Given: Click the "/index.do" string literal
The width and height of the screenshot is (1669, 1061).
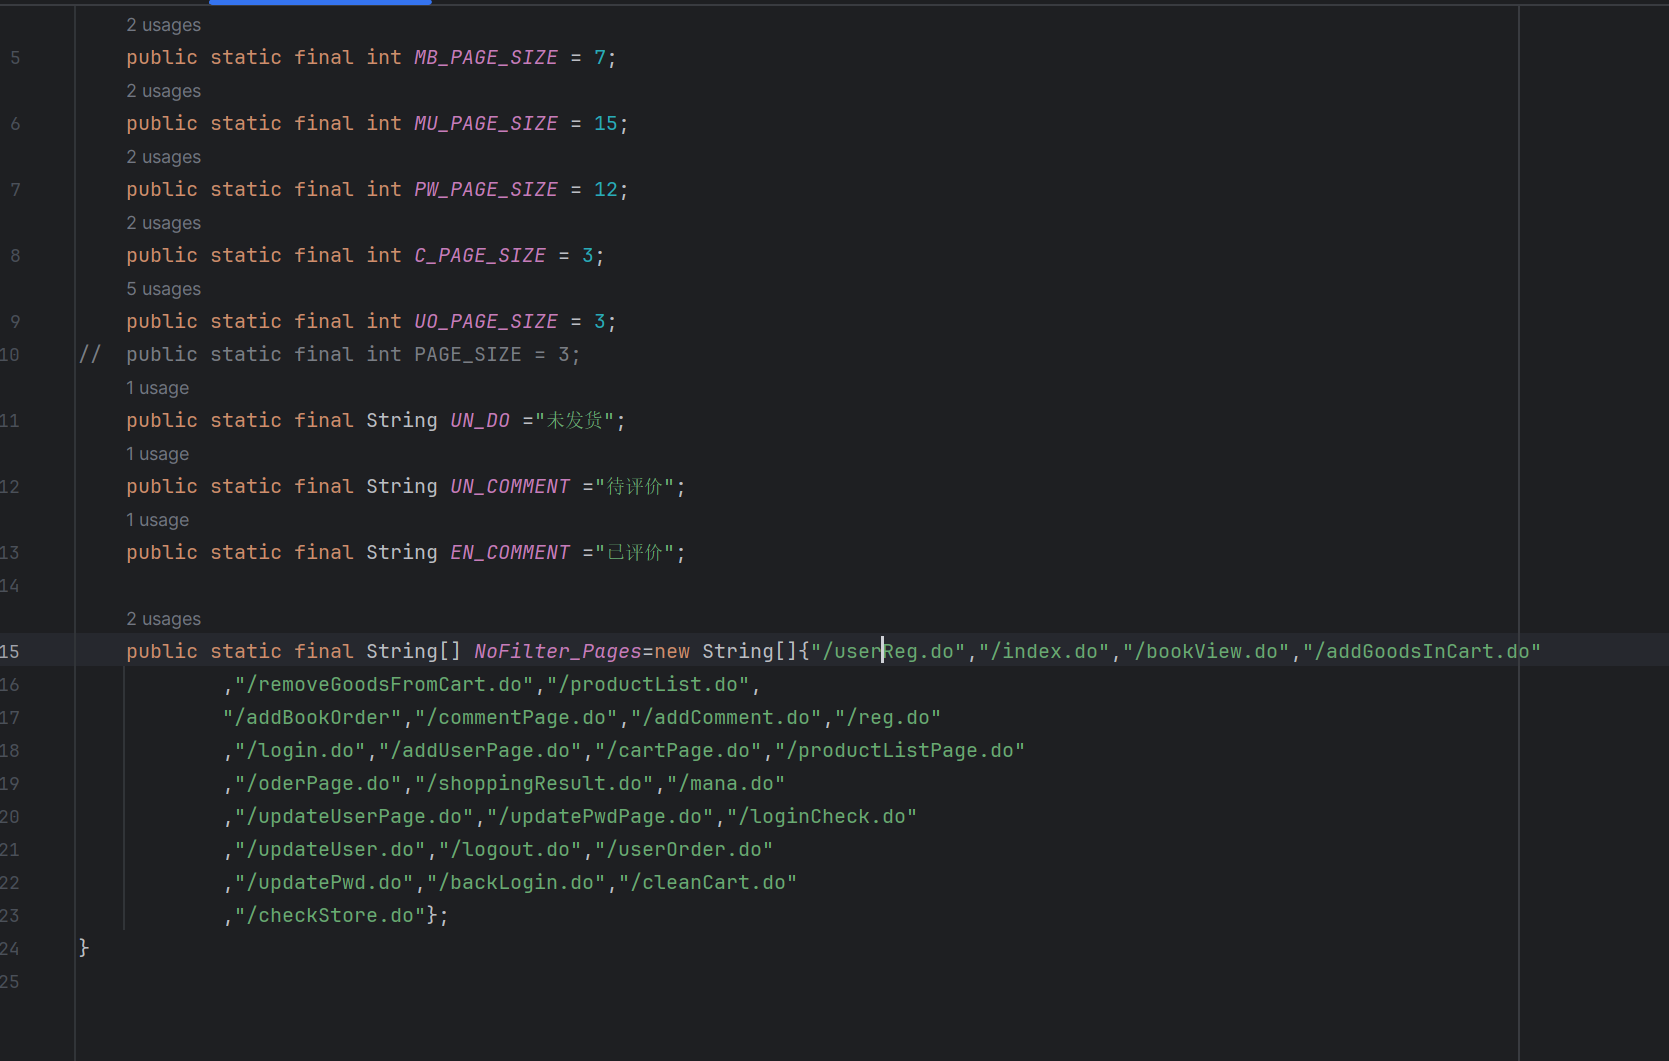Looking at the screenshot, I should click(1044, 652).
